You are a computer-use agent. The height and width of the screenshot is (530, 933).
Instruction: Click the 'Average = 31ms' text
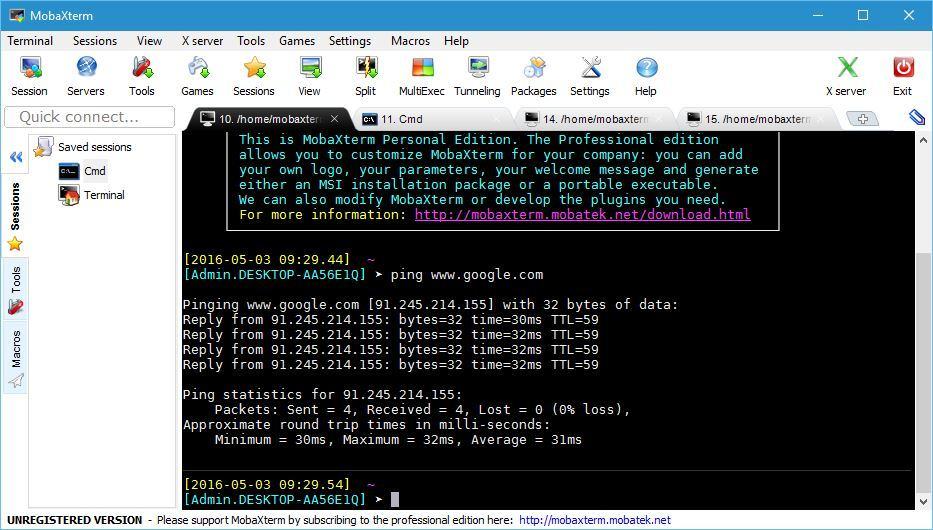tap(526, 440)
